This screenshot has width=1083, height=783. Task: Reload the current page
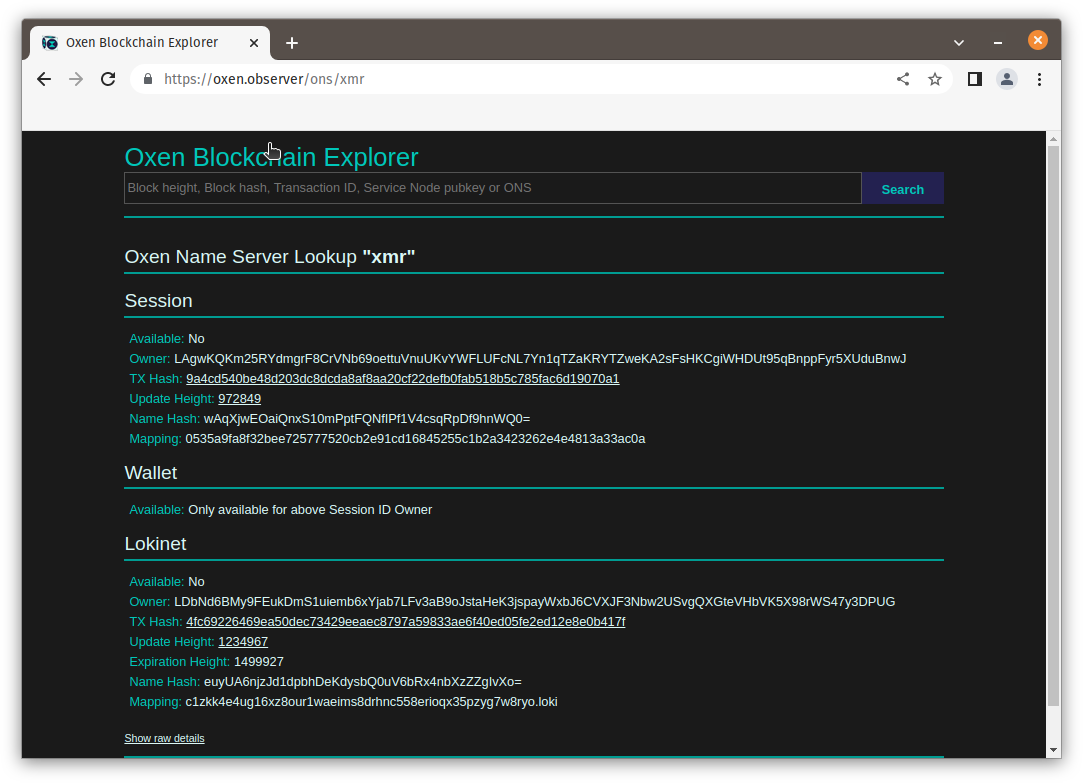click(x=108, y=79)
